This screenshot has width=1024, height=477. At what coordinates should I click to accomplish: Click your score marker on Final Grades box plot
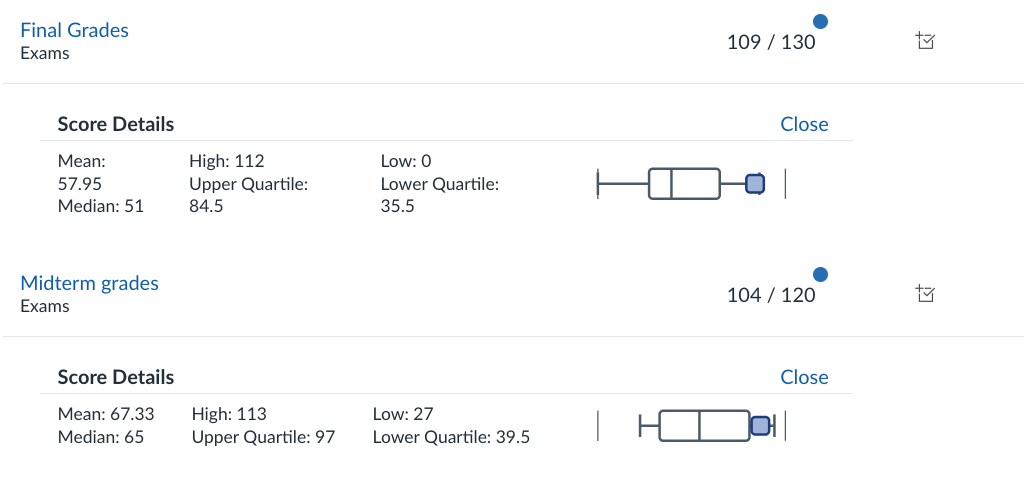tap(756, 184)
